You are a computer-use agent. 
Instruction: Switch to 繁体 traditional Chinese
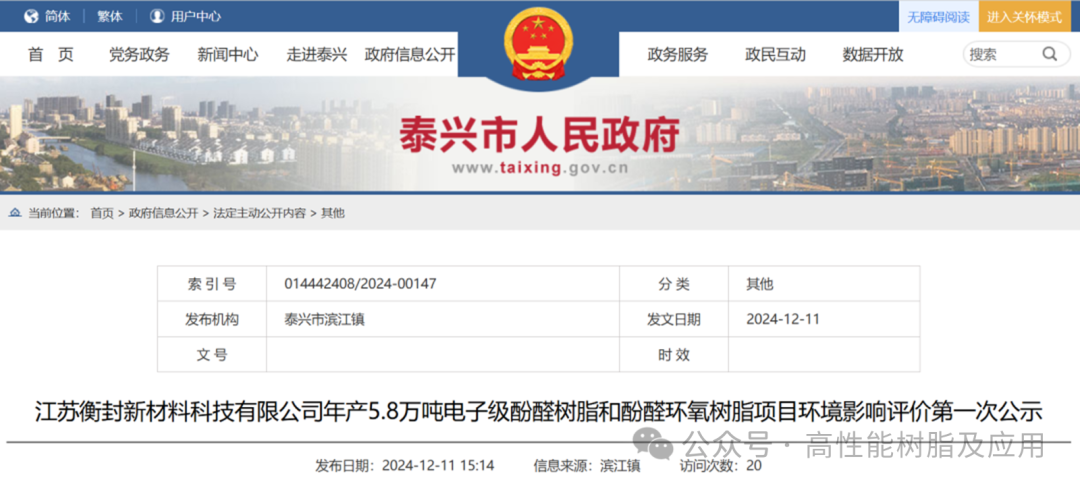click(110, 17)
